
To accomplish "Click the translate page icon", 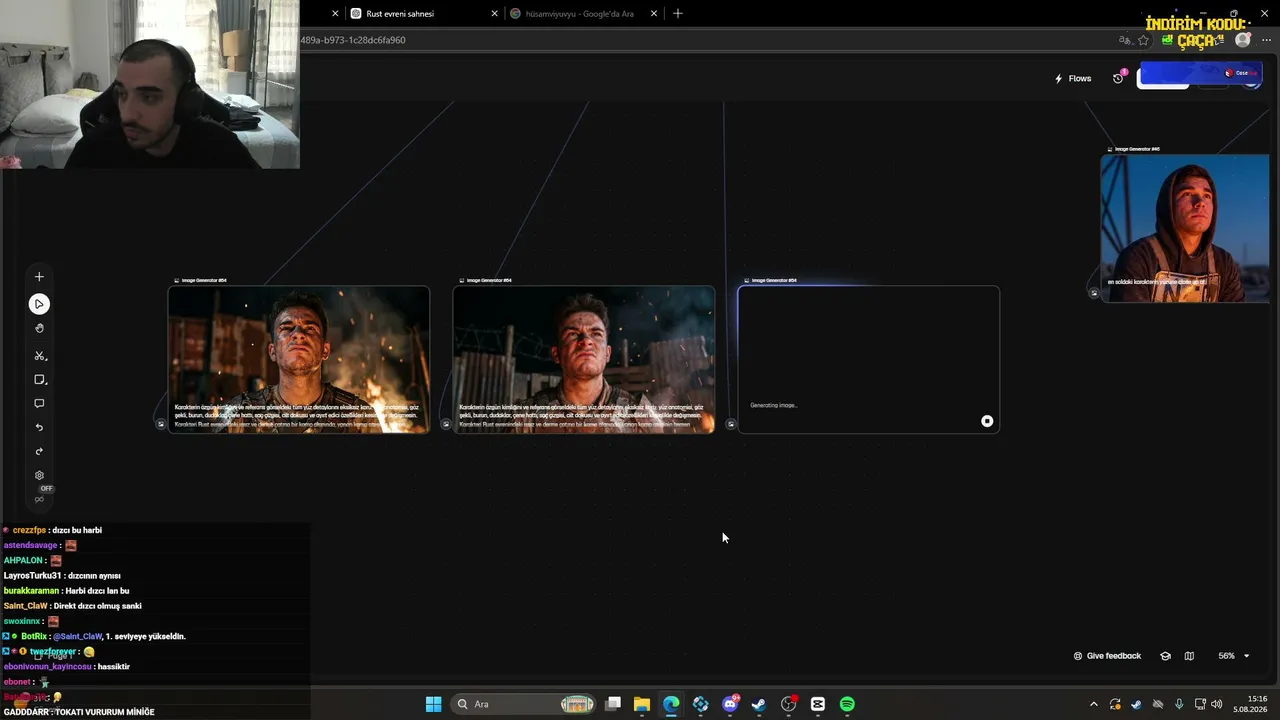I will click(1125, 40).
